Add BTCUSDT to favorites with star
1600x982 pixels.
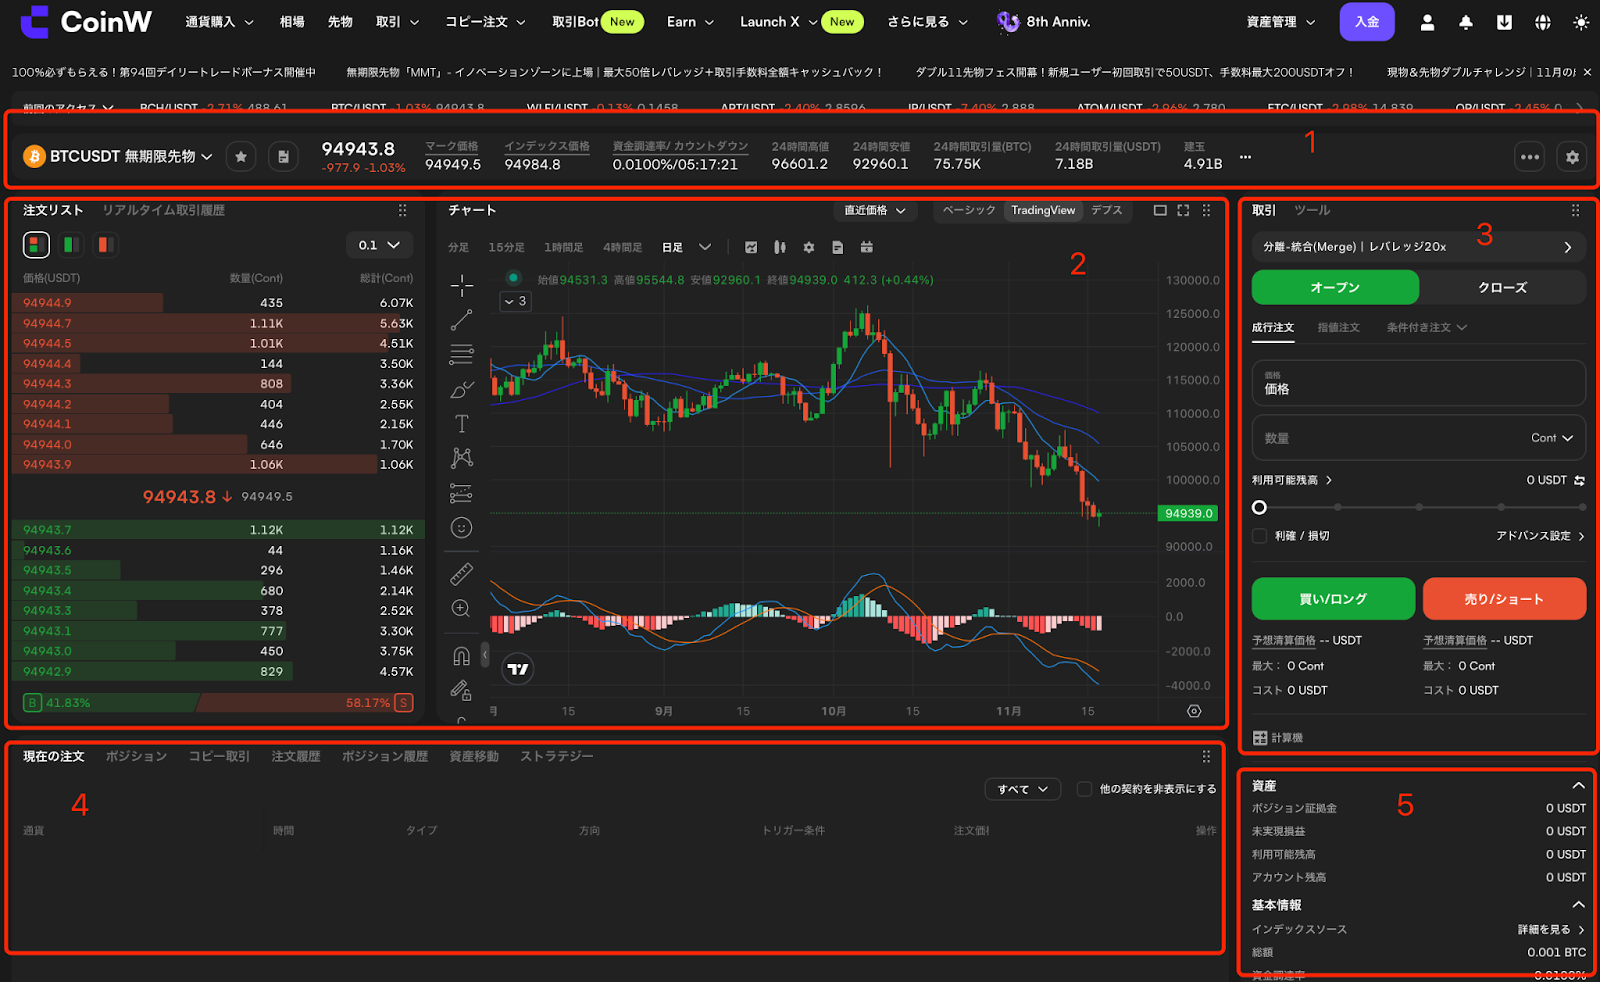(x=241, y=157)
